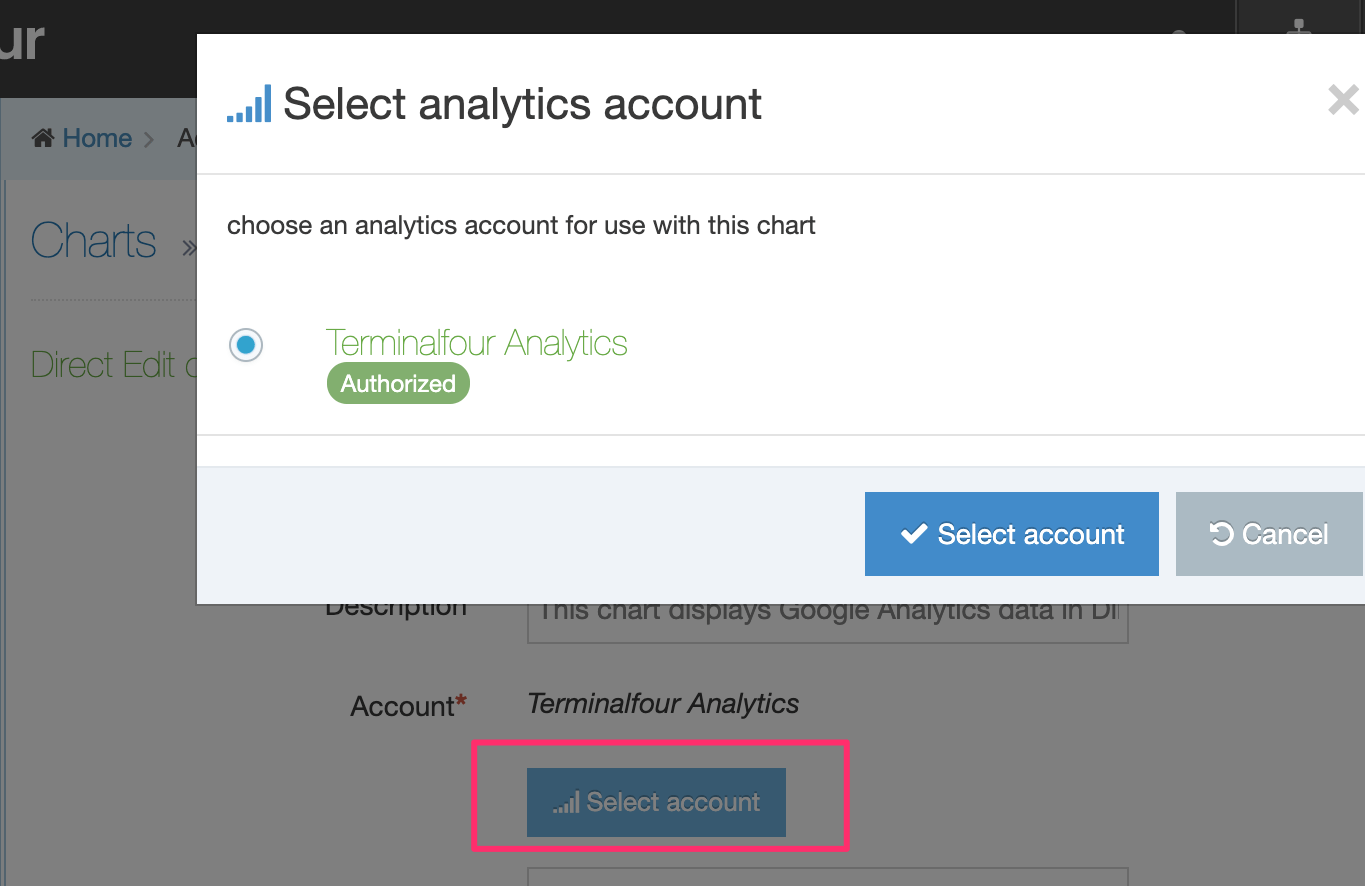Click the checkmark icon on Select account
This screenshot has width=1365, height=886.
(914, 534)
